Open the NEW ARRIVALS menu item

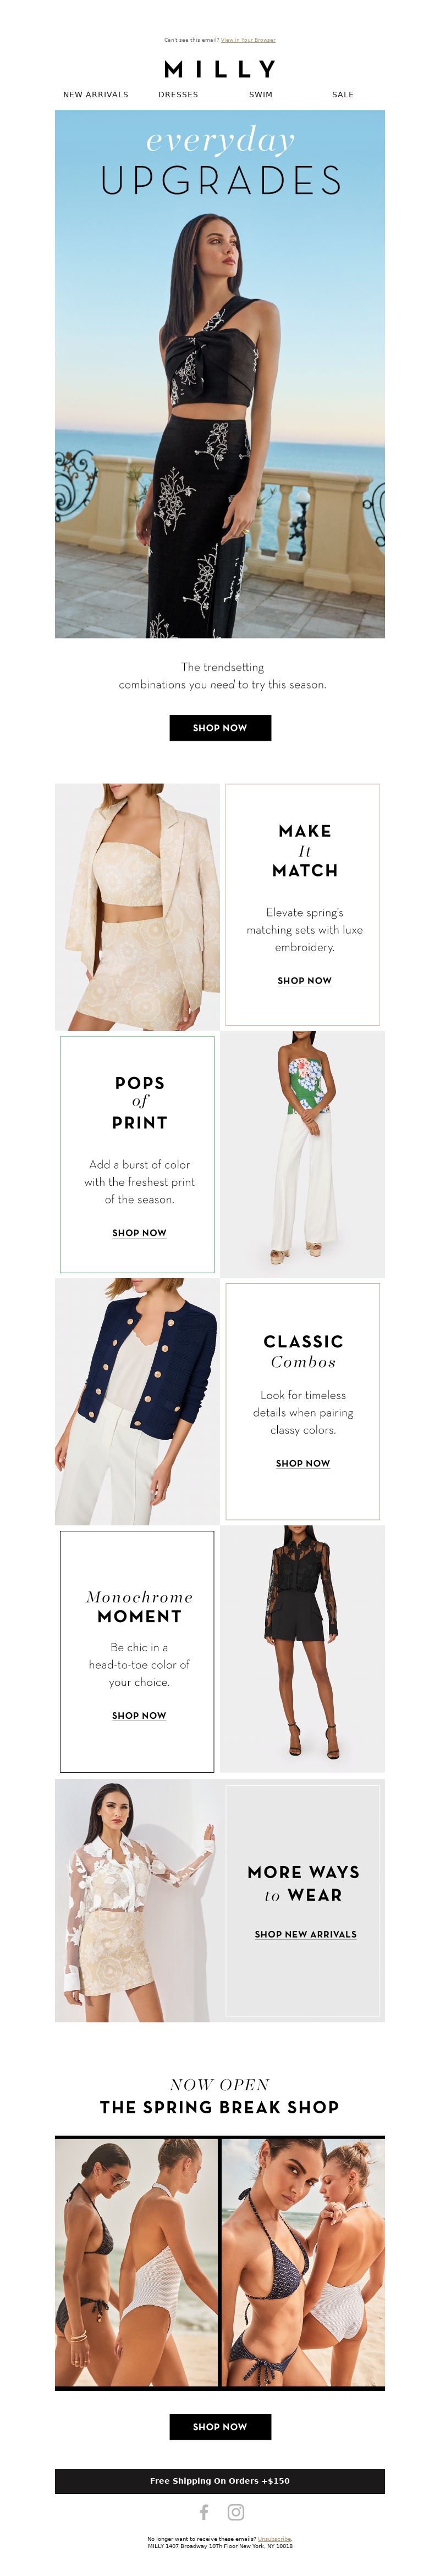pos(96,95)
